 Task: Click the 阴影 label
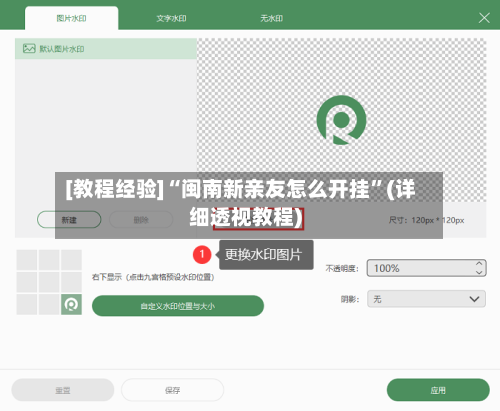click(x=350, y=299)
